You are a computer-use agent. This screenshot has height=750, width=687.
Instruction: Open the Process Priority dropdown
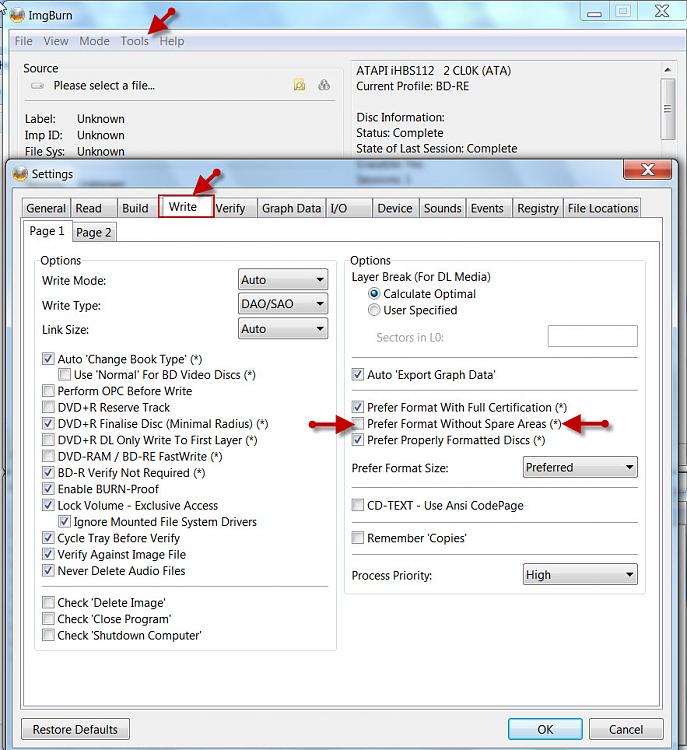tap(580, 574)
